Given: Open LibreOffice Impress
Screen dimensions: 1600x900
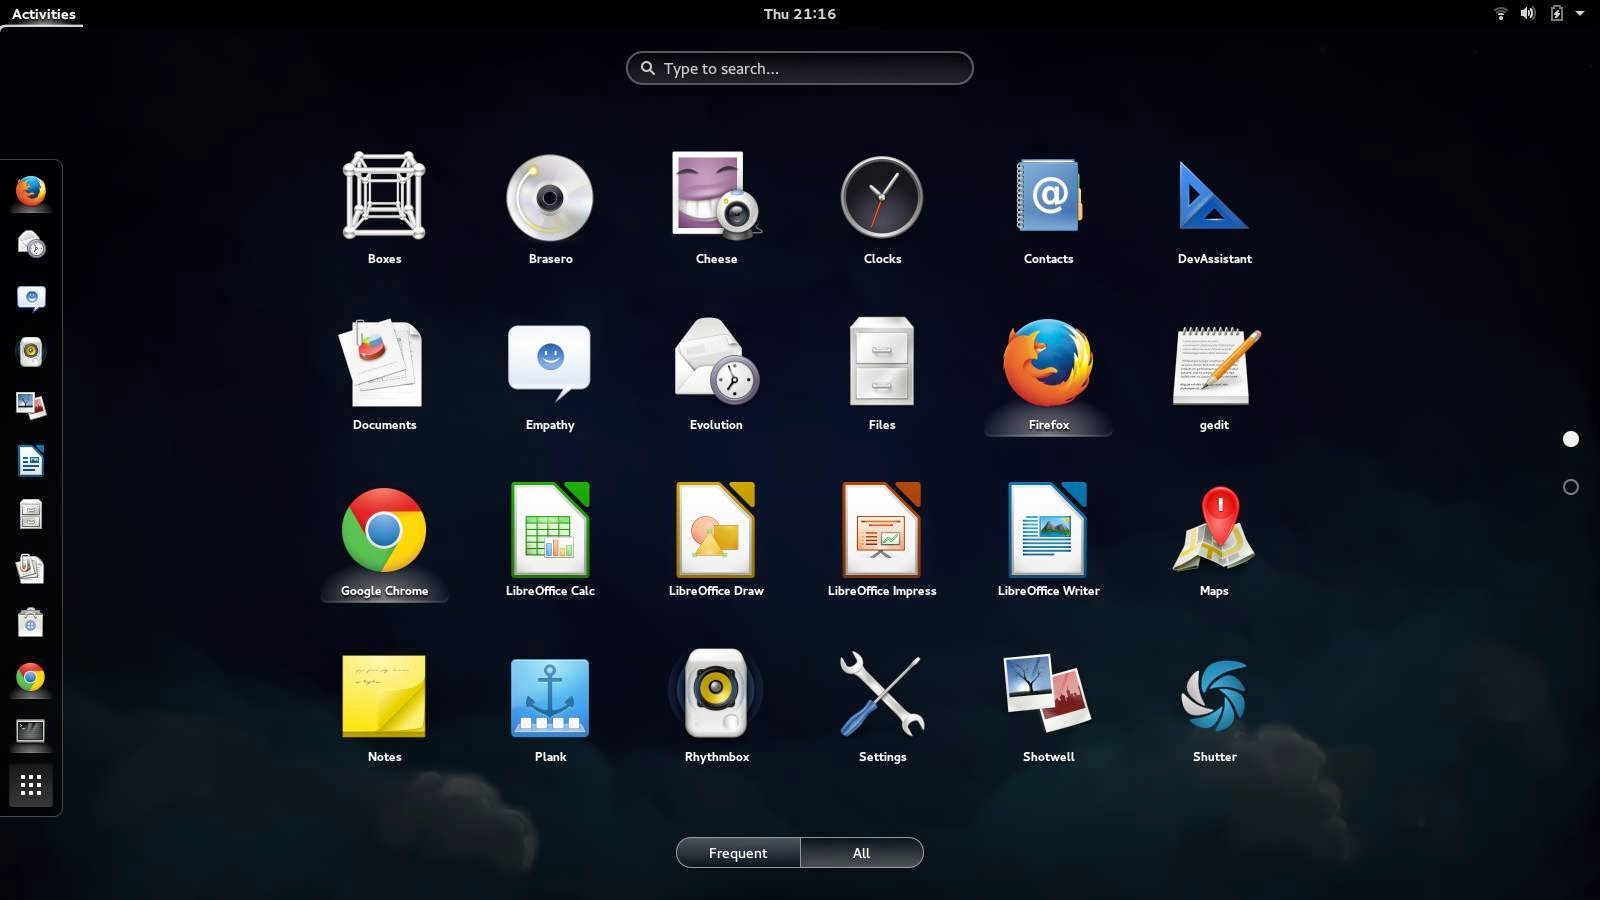Looking at the screenshot, I should pos(881,530).
